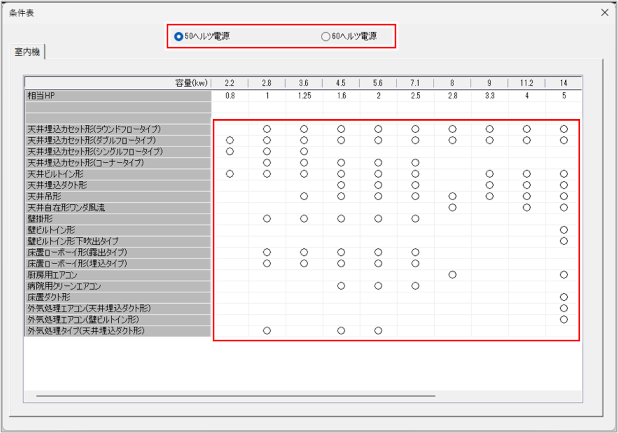Close the 条件表 dialog window
The width and height of the screenshot is (618, 433).
coord(604,12)
